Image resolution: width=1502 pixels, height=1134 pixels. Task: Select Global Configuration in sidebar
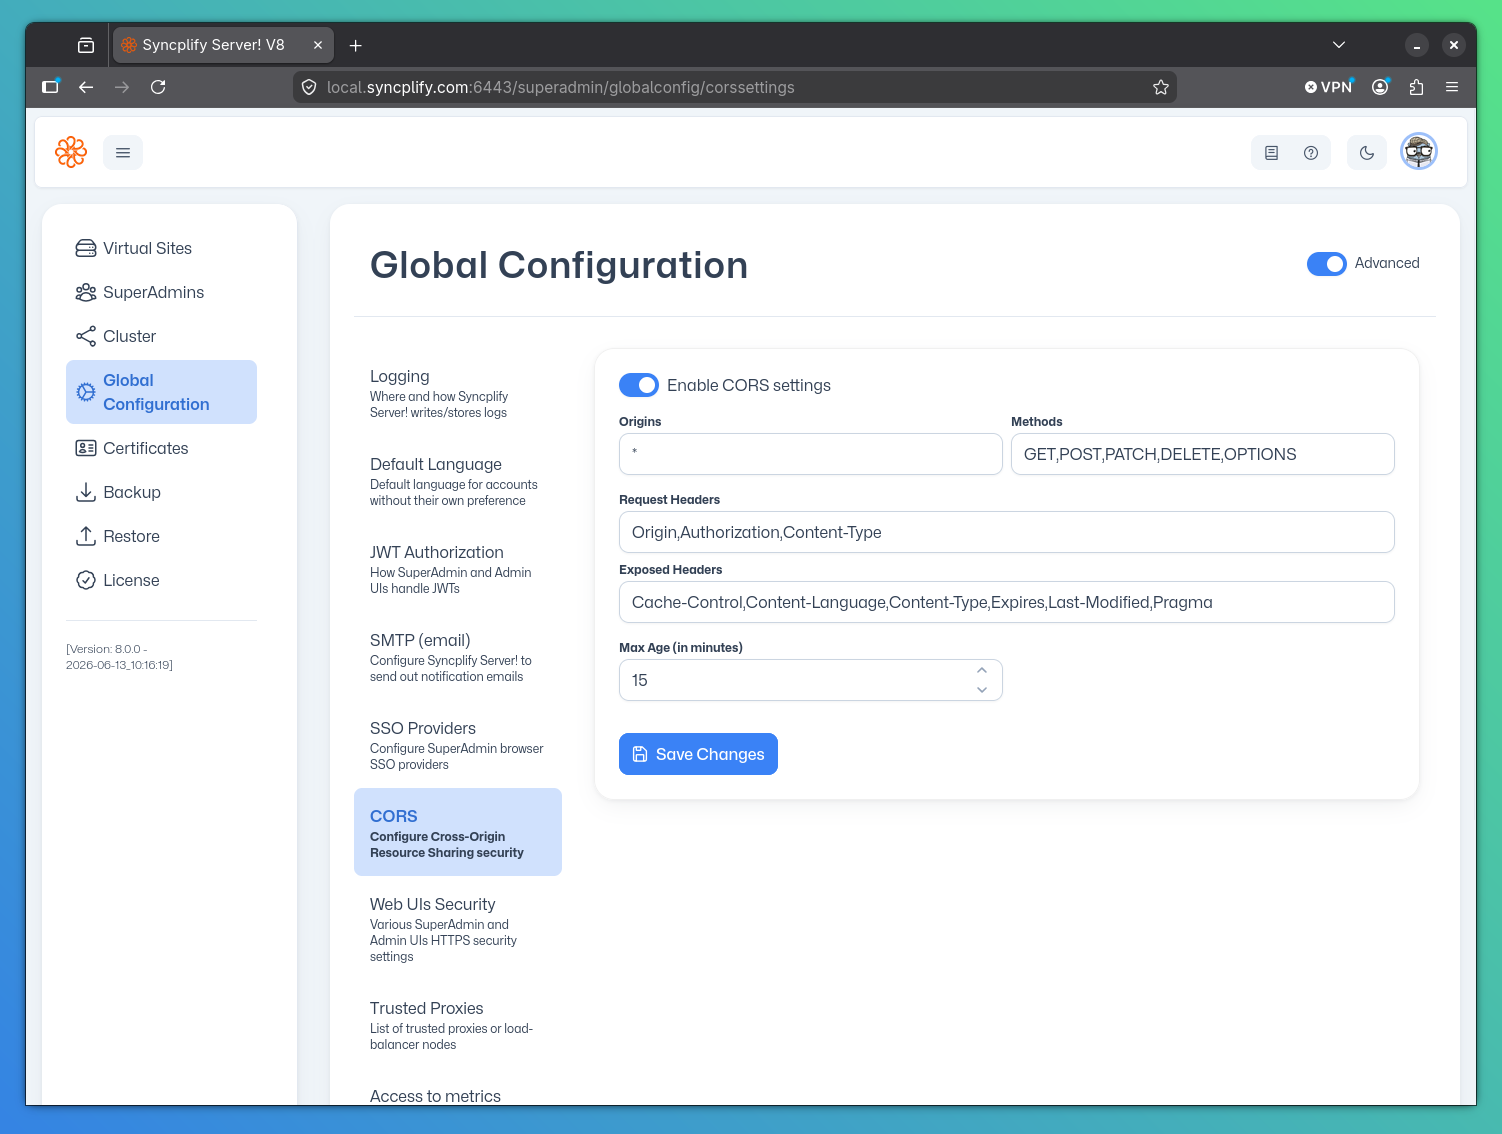coord(161,392)
